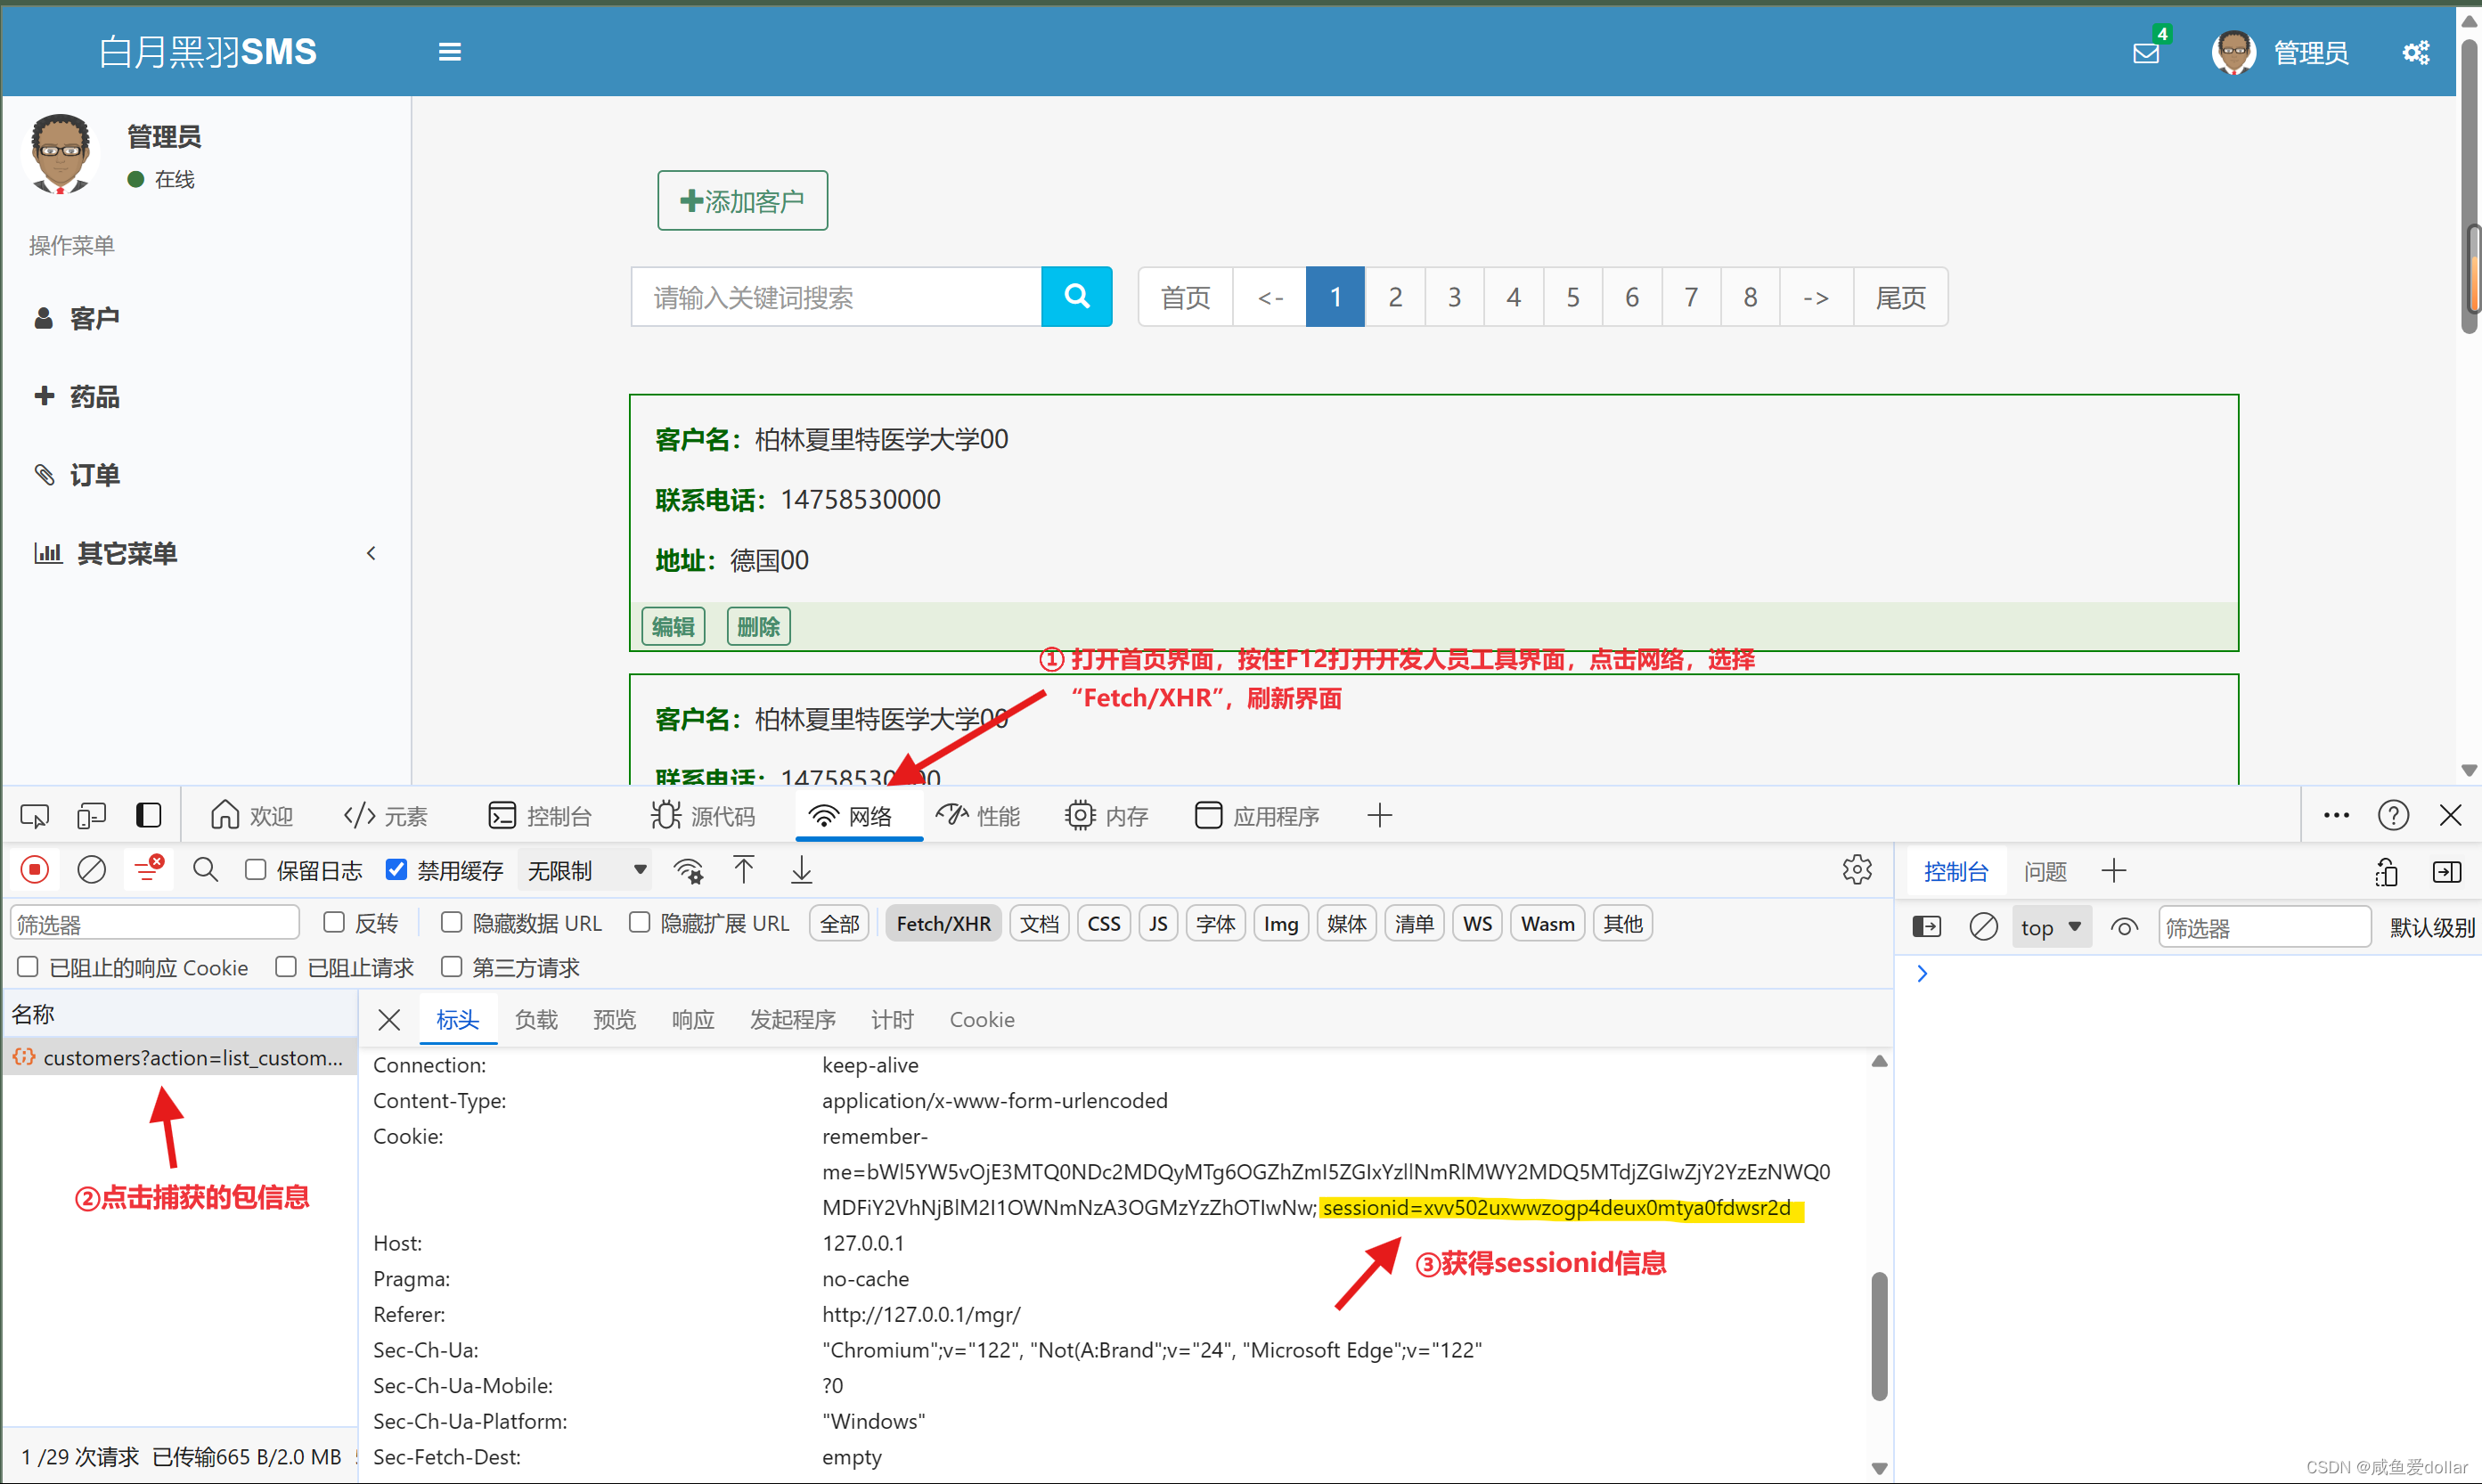2482x1484 pixels.
Task: Open the 无限制 throttling dropdown
Action: coord(585,870)
